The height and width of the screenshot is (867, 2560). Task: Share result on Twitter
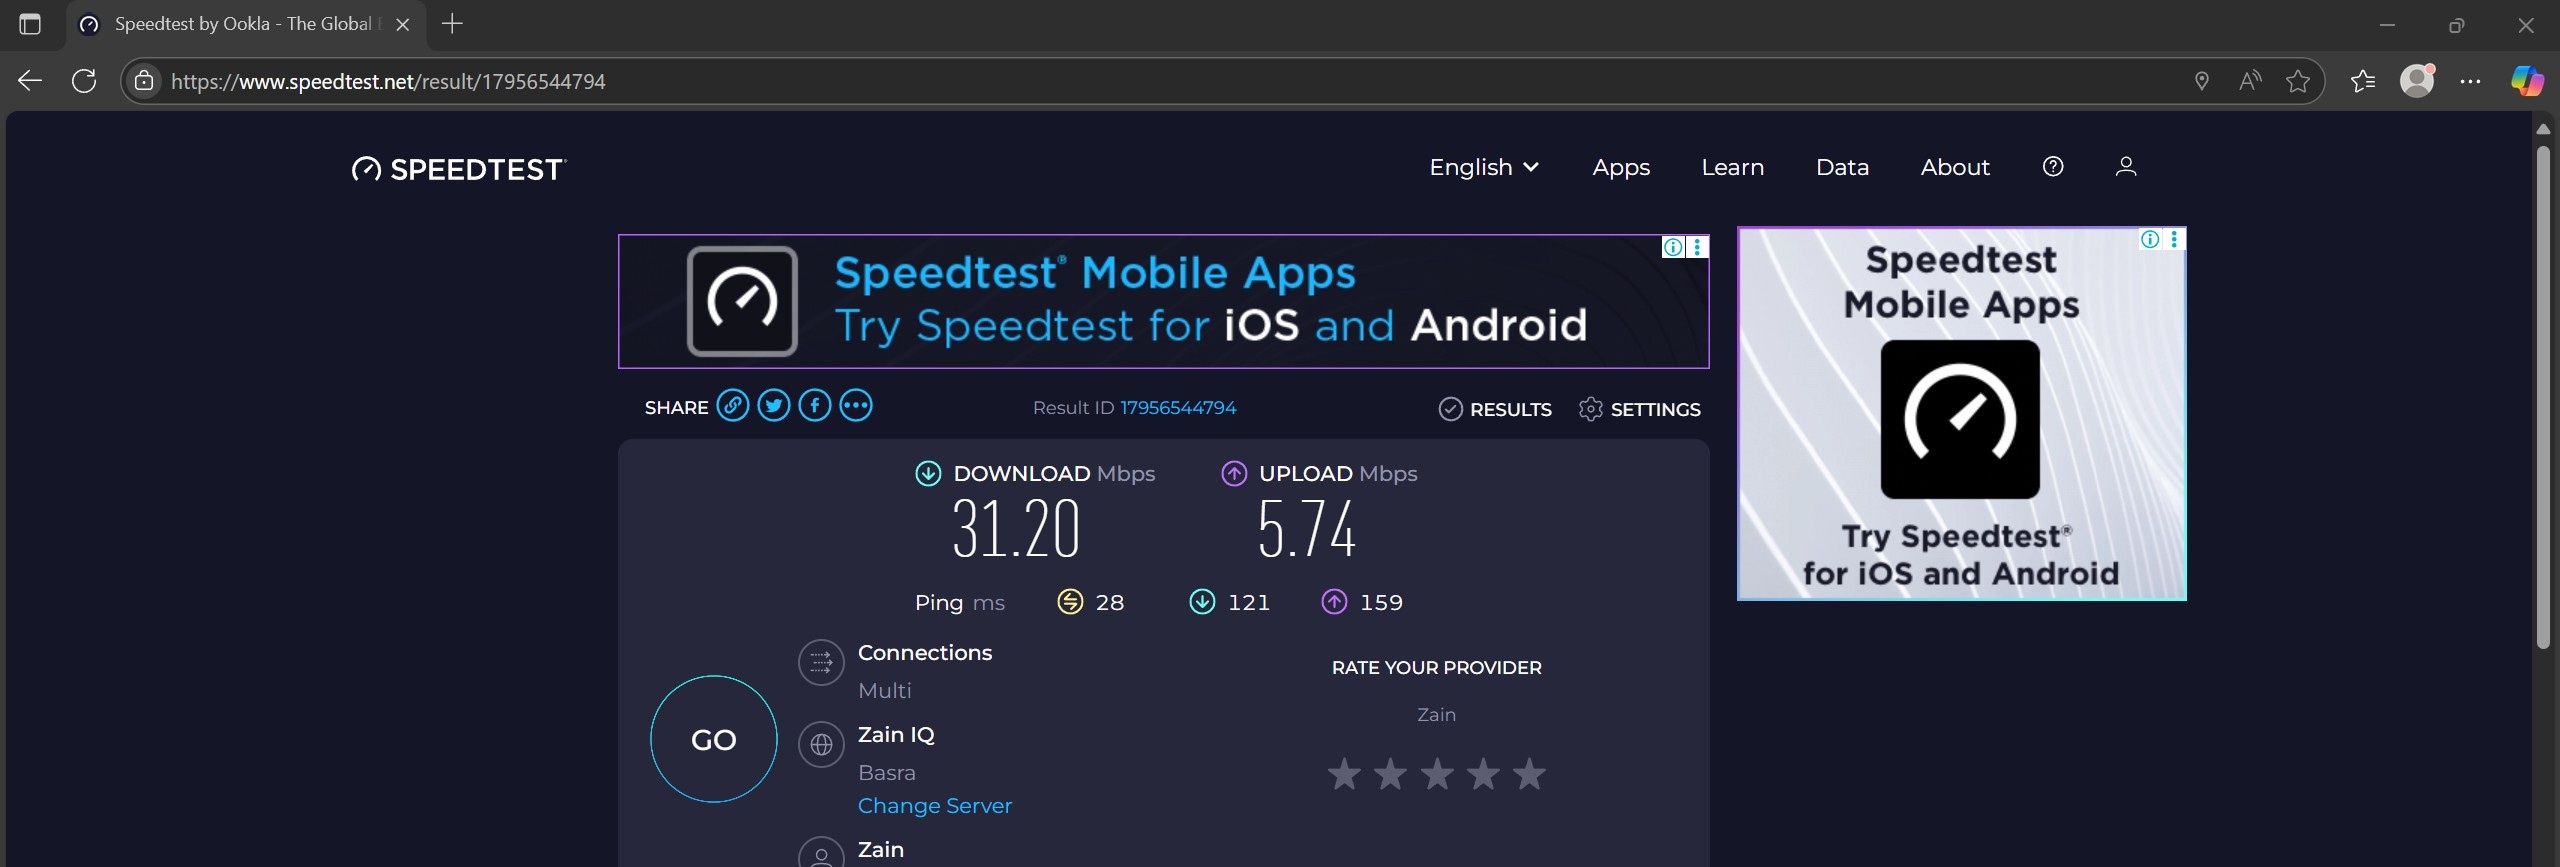[774, 406]
